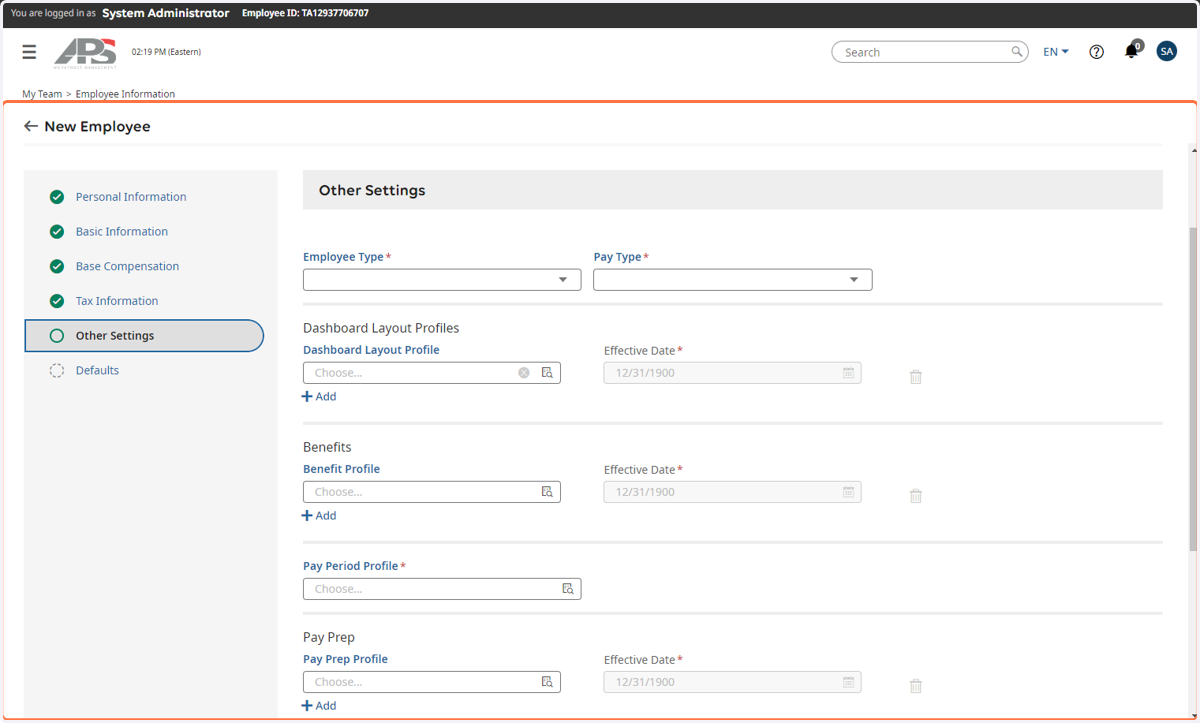Select the Other Settings step
The height and width of the screenshot is (723, 1200).
(144, 336)
